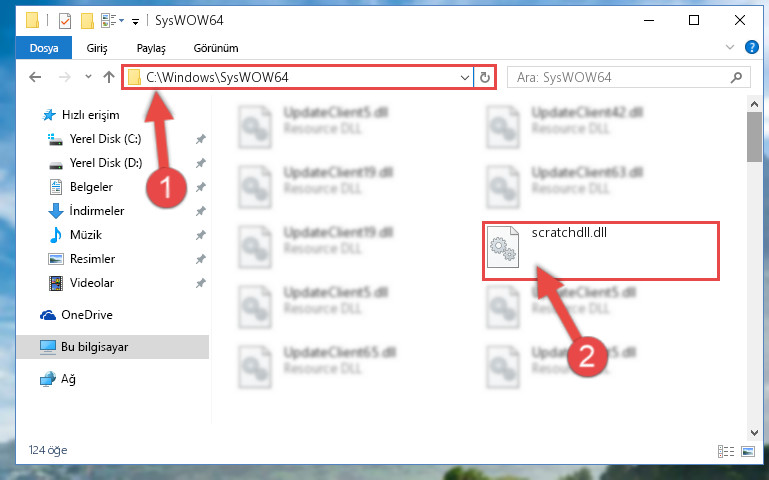Image resolution: width=769 pixels, height=480 pixels.
Task: Click the Properties icon in title bar
Action: coord(65,21)
